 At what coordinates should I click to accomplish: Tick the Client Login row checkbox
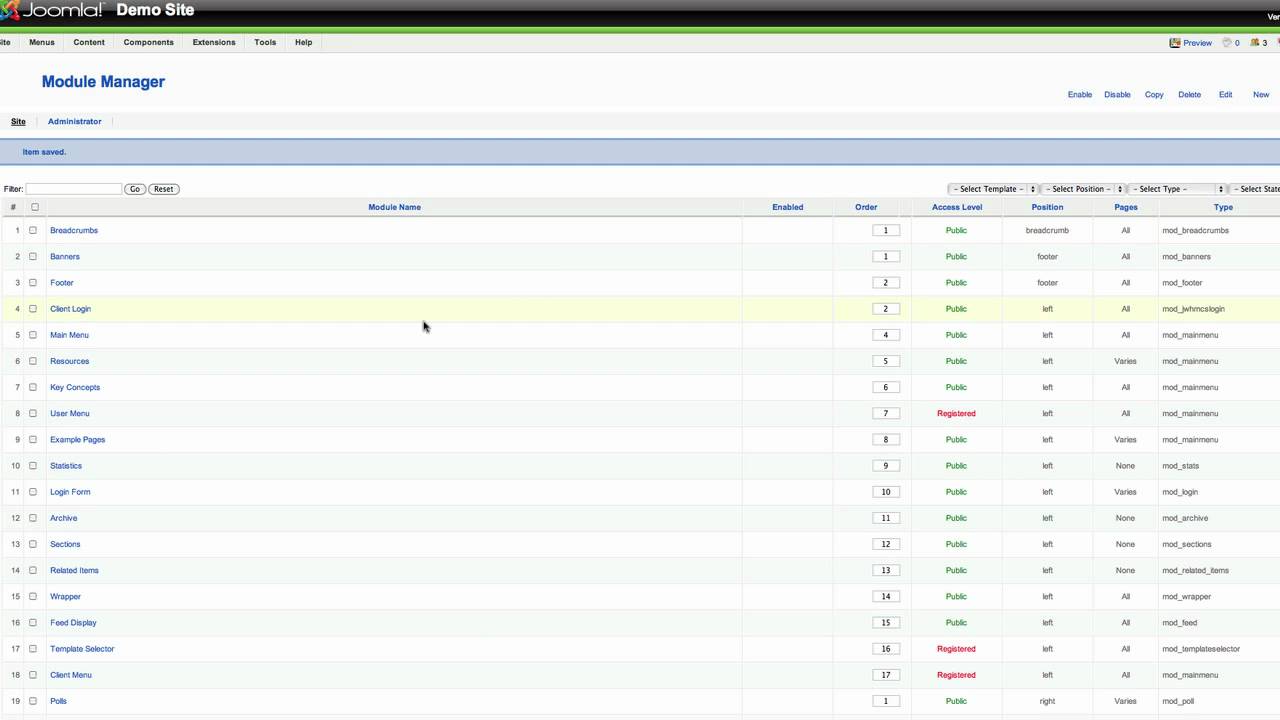click(33, 308)
